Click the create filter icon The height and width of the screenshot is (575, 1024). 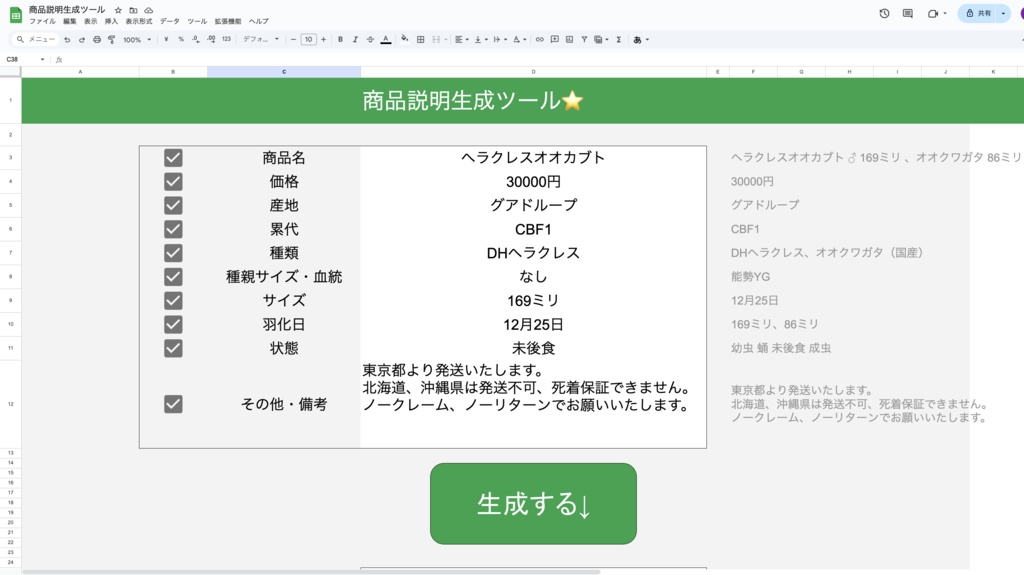tap(584, 39)
